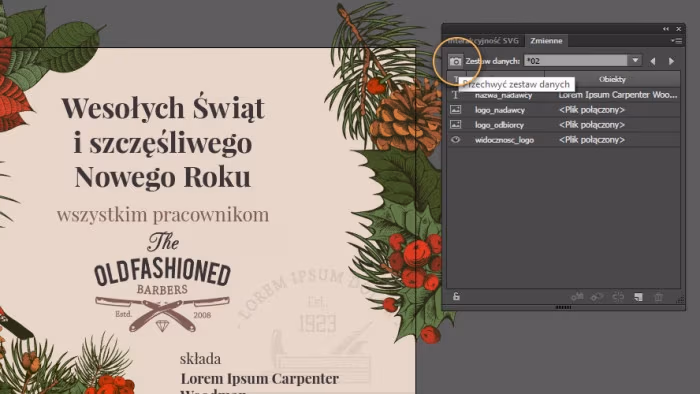Click the linked file icon of logo_nadawcy
Viewport: 700px width, 394px height.
tap(455, 109)
